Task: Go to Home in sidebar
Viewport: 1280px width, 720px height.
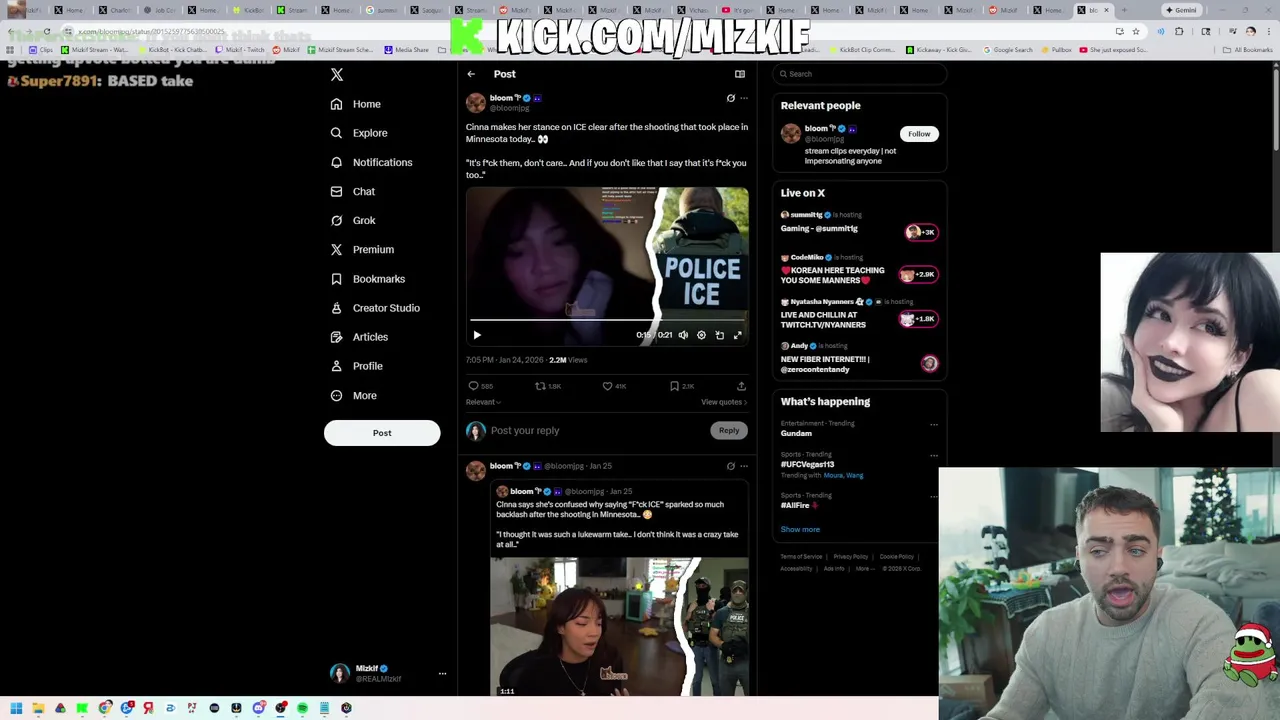Action: 356,104
